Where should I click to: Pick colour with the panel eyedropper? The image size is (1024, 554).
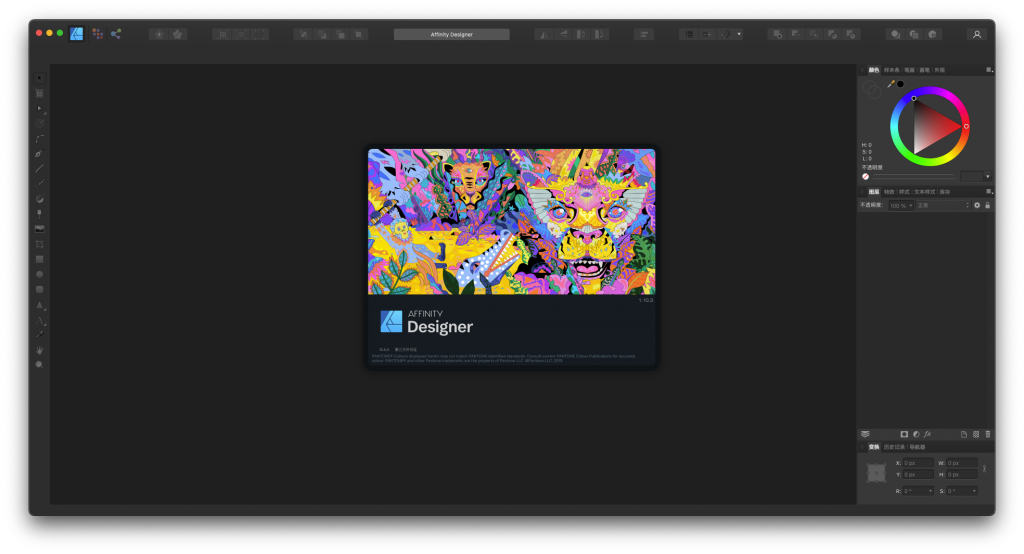pos(891,84)
